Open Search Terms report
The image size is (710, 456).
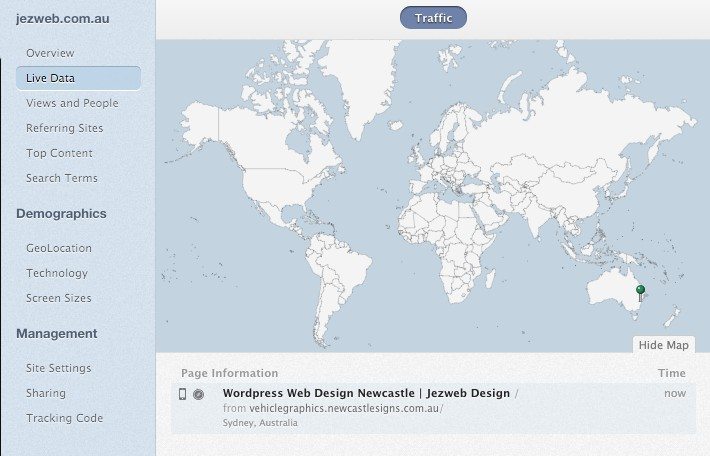point(62,178)
